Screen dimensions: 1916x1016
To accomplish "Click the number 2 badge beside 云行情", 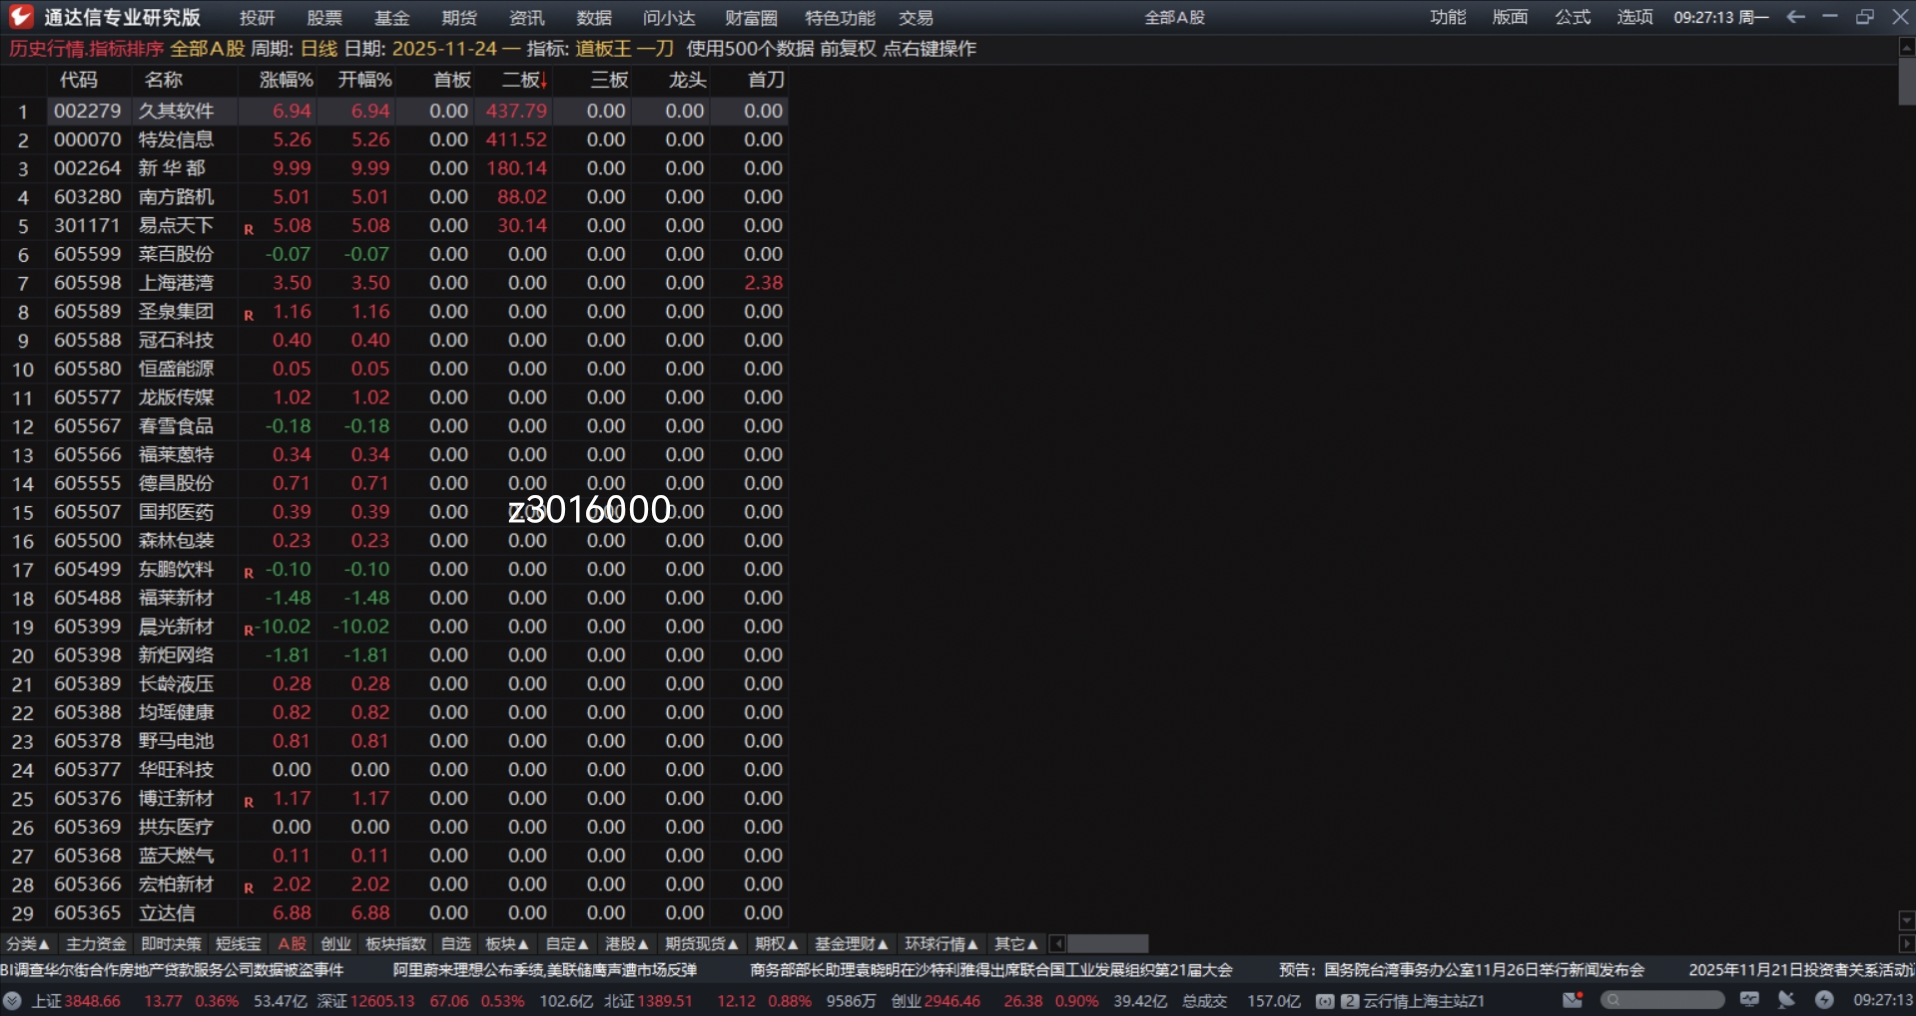I will pyautogui.click(x=1349, y=1001).
